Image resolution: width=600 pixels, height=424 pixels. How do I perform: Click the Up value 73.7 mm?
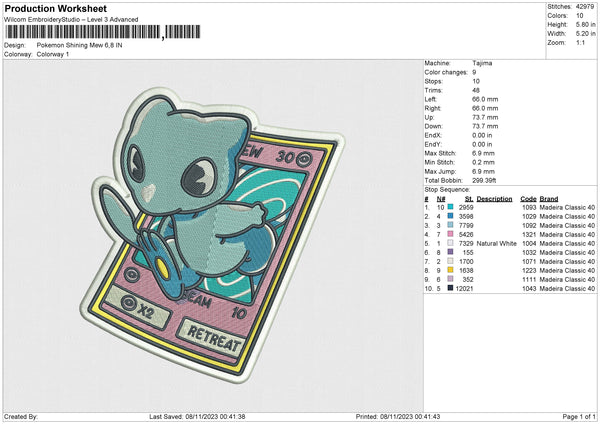pos(485,117)
